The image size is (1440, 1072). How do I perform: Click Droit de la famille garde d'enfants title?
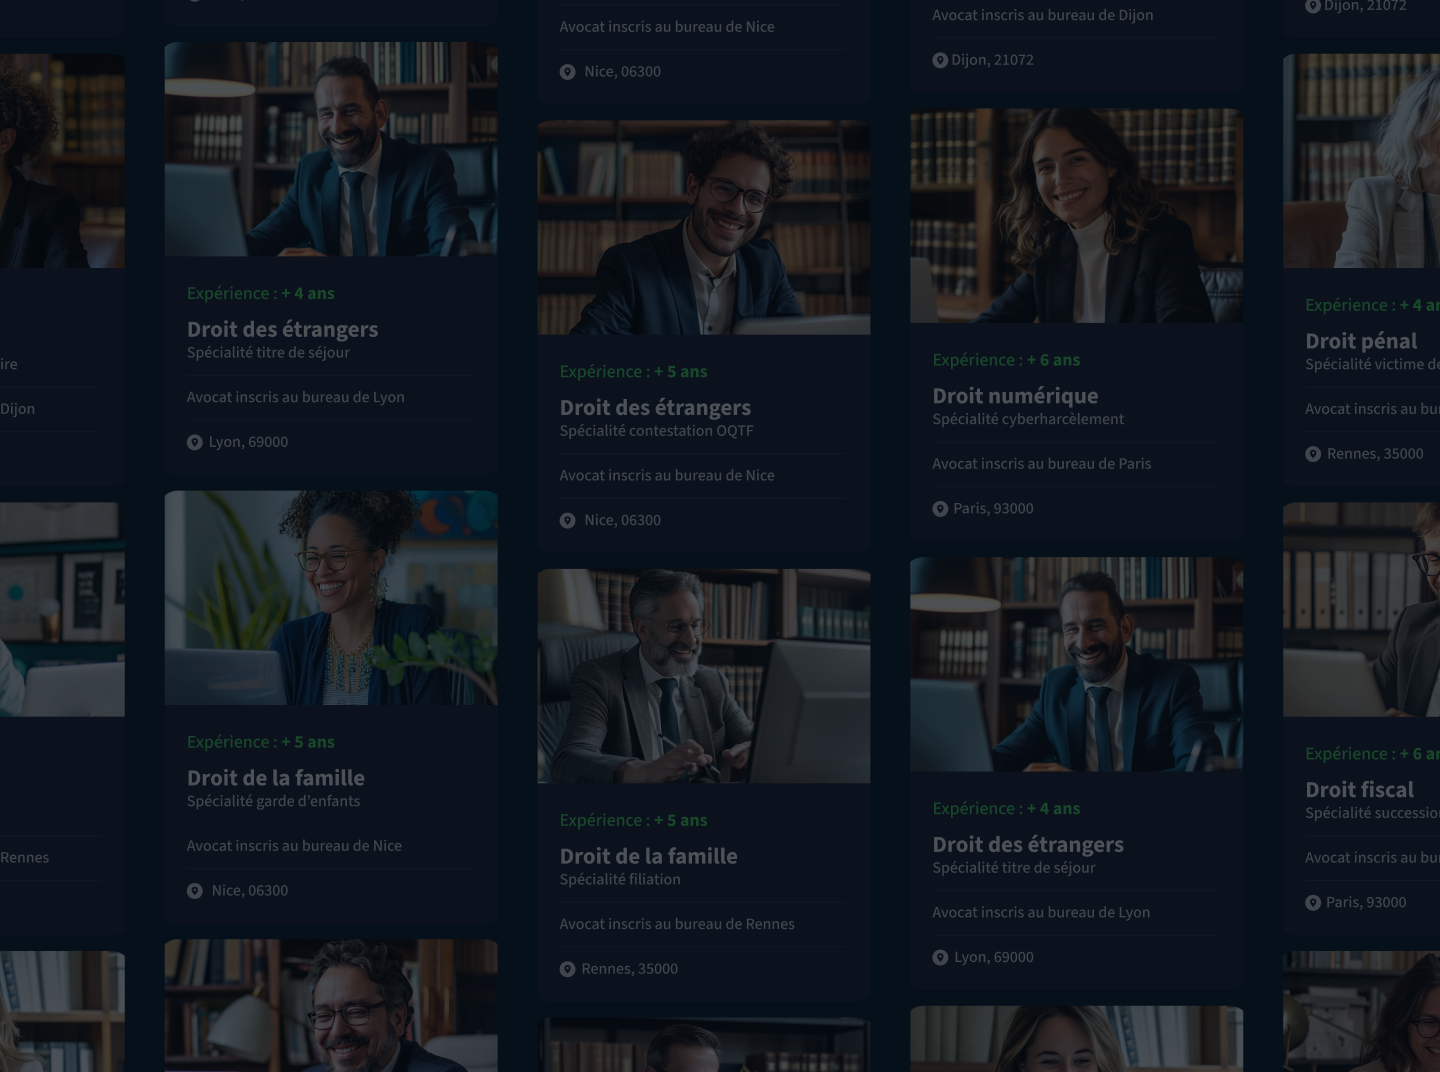(x=275, y=778)
